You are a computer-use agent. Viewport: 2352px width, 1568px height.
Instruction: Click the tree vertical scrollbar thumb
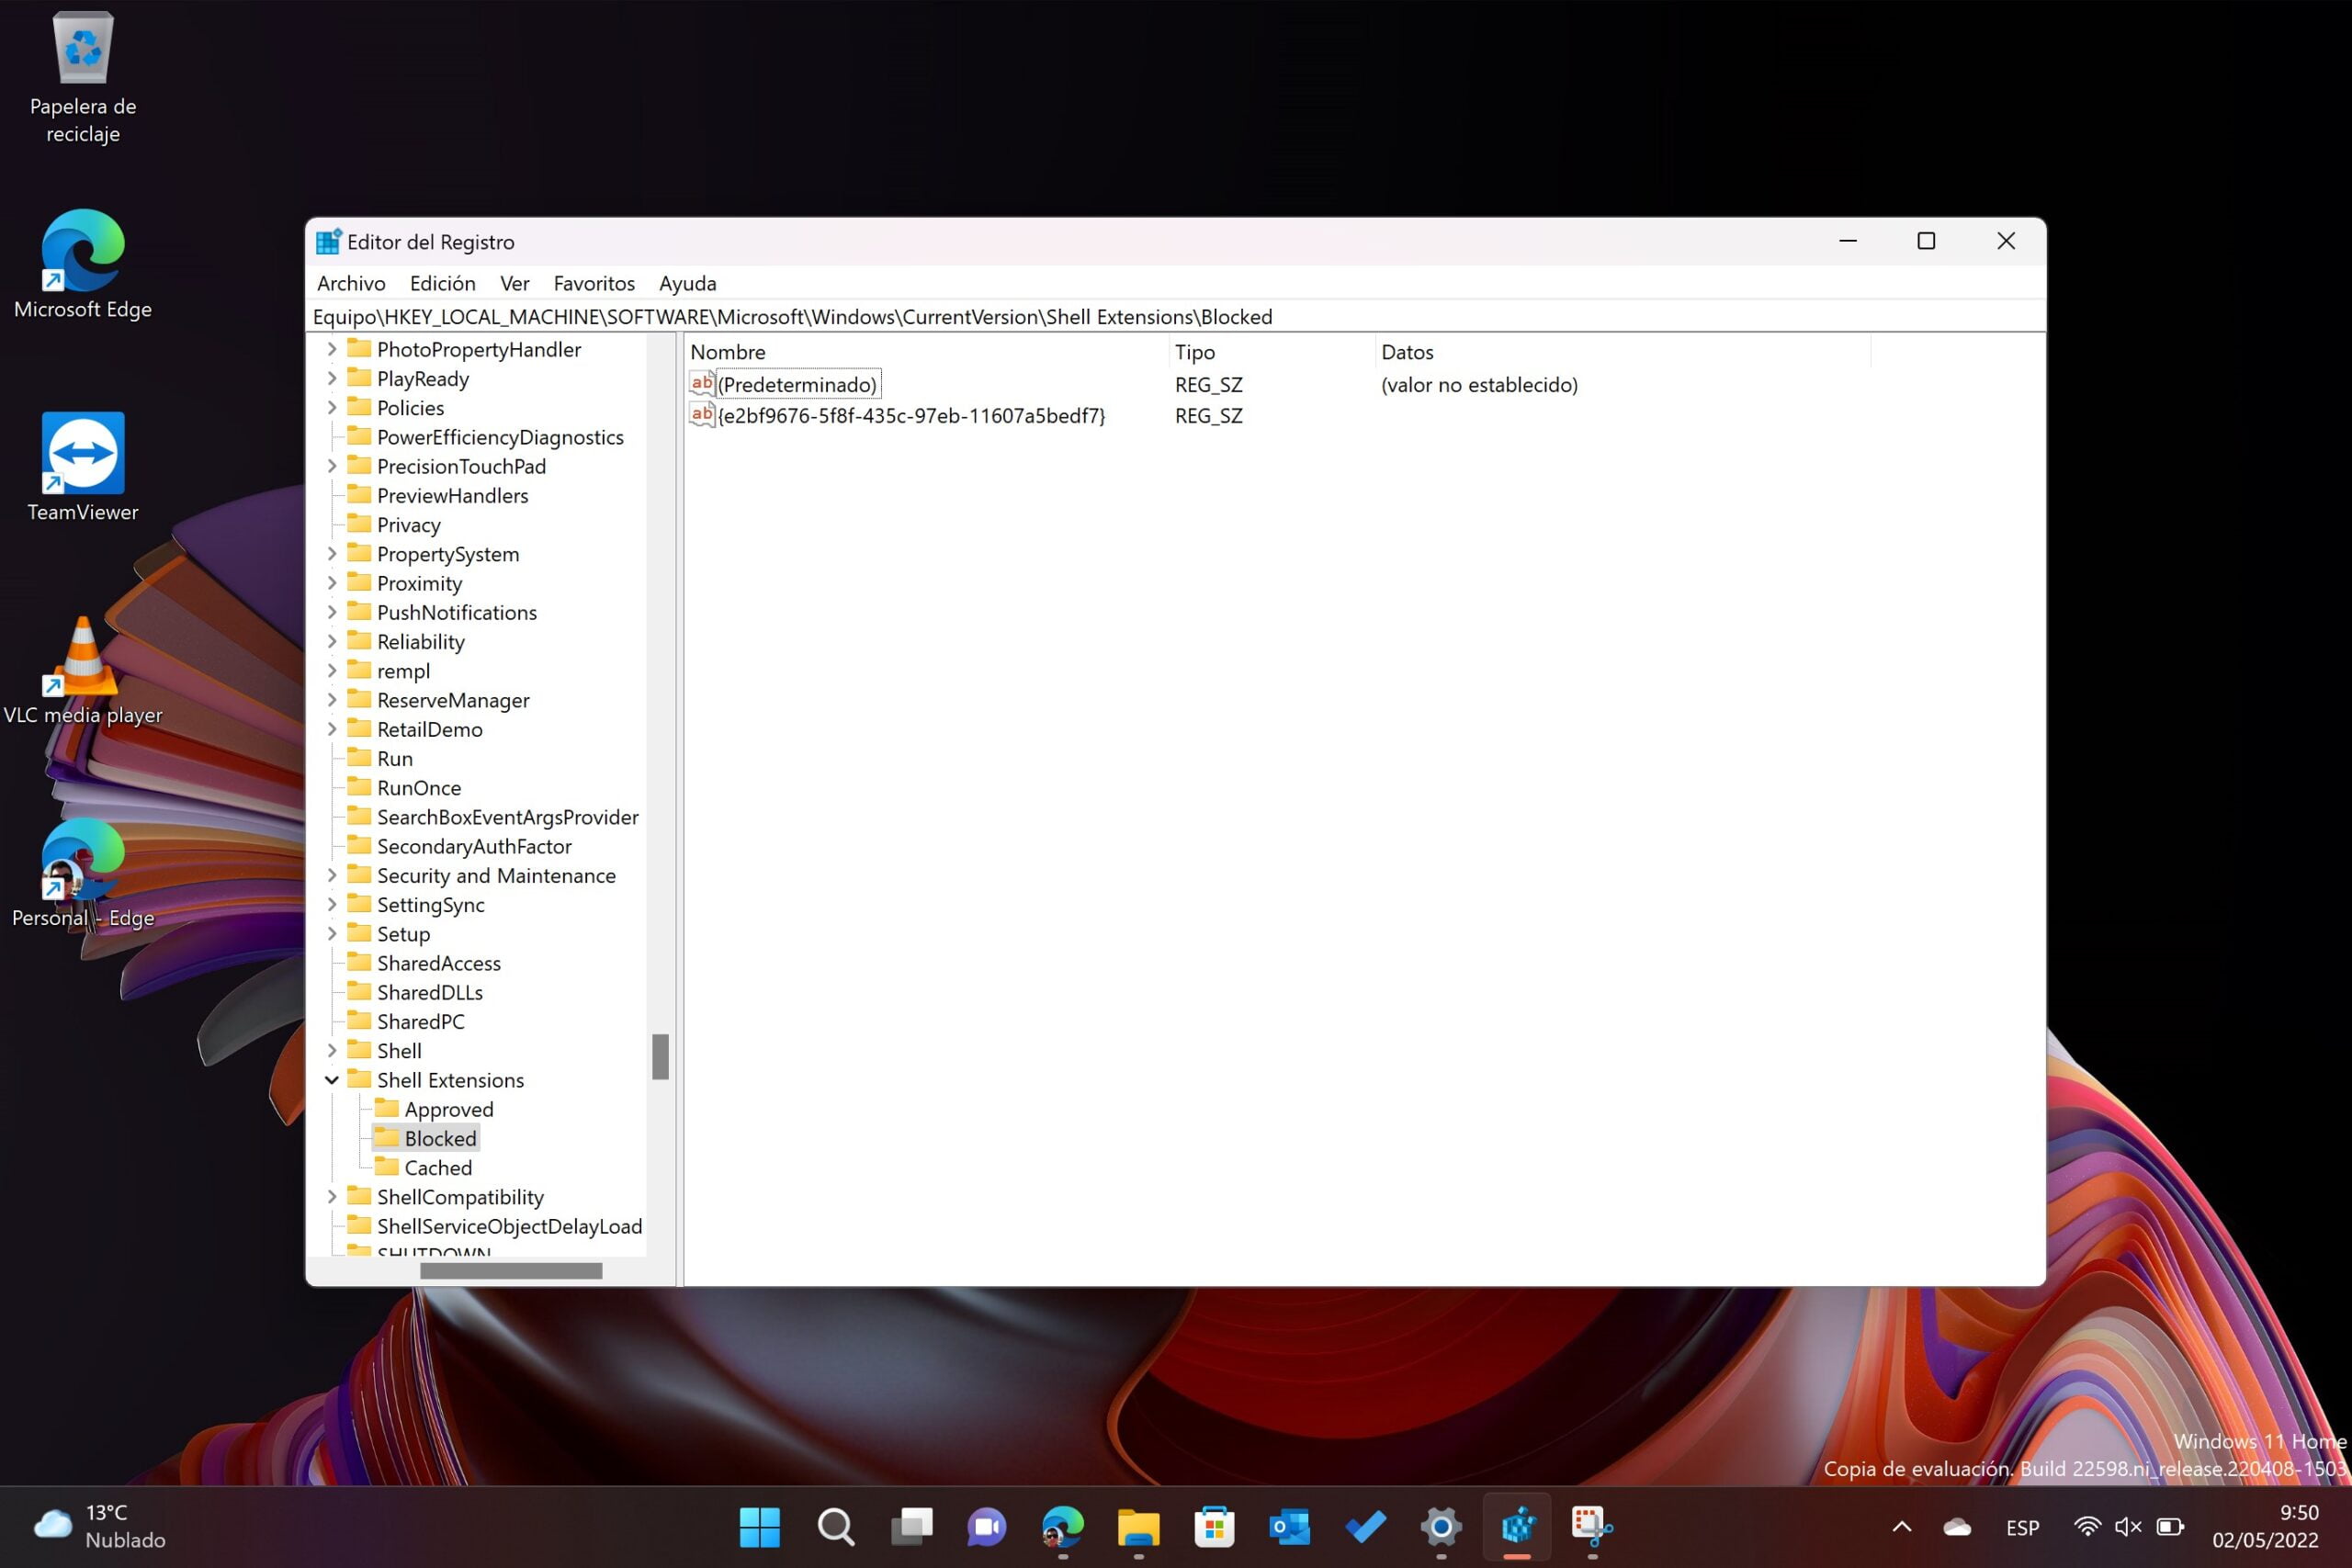(660, 1056)
